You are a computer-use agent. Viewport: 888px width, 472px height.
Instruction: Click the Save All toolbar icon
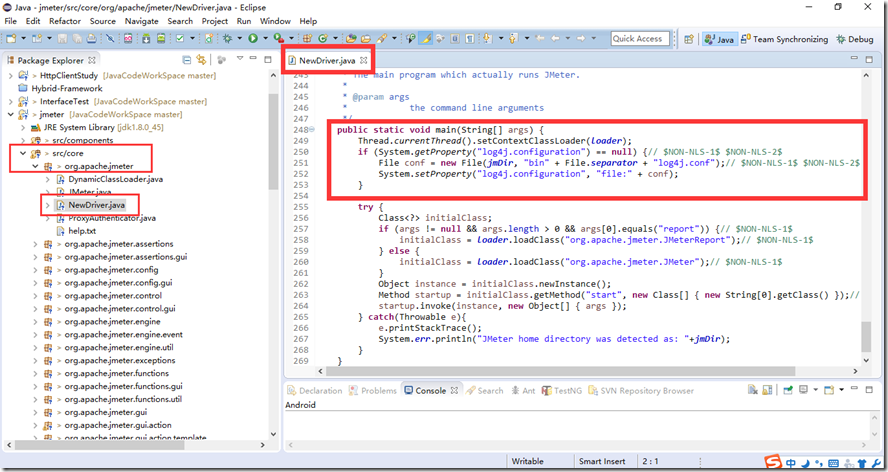point(76,39)
